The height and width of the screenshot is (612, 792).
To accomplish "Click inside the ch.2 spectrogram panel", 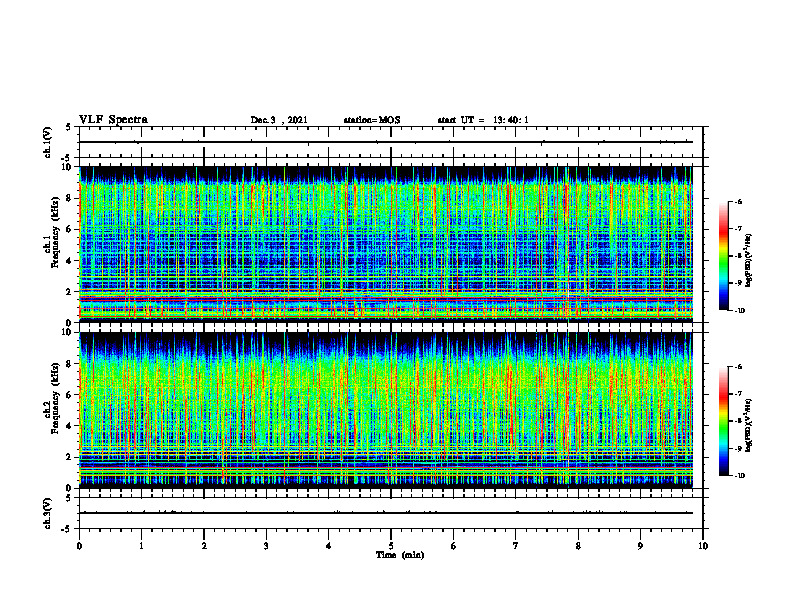I will (386, 410).
